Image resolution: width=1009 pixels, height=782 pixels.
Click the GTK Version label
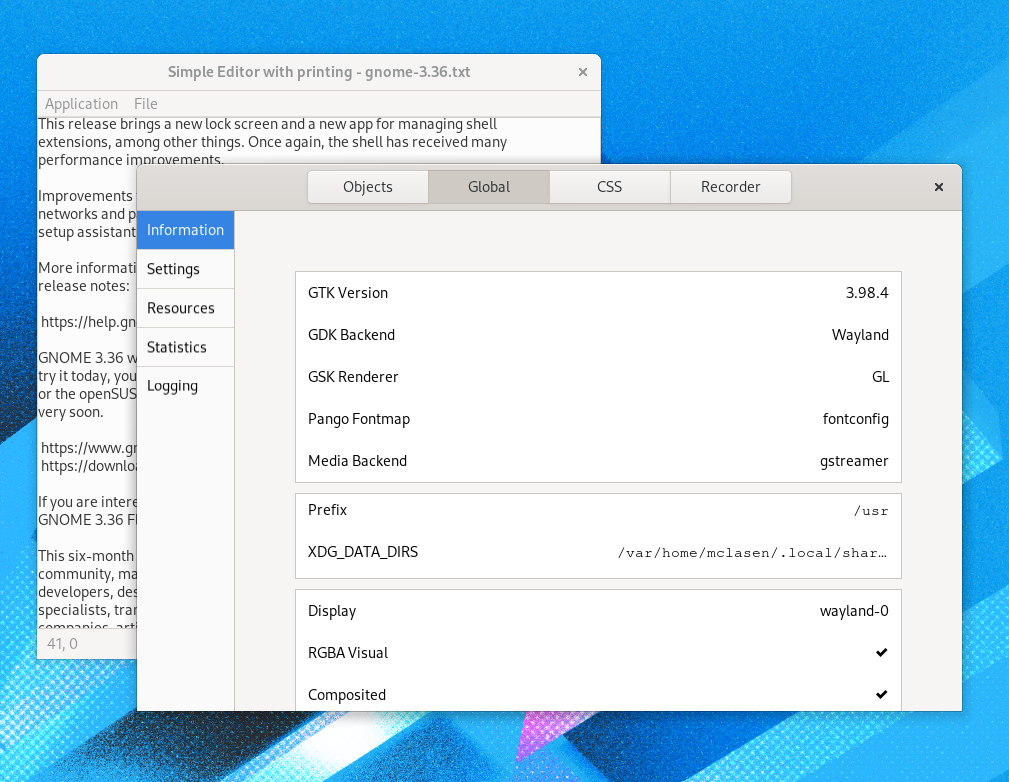point(348,293)
